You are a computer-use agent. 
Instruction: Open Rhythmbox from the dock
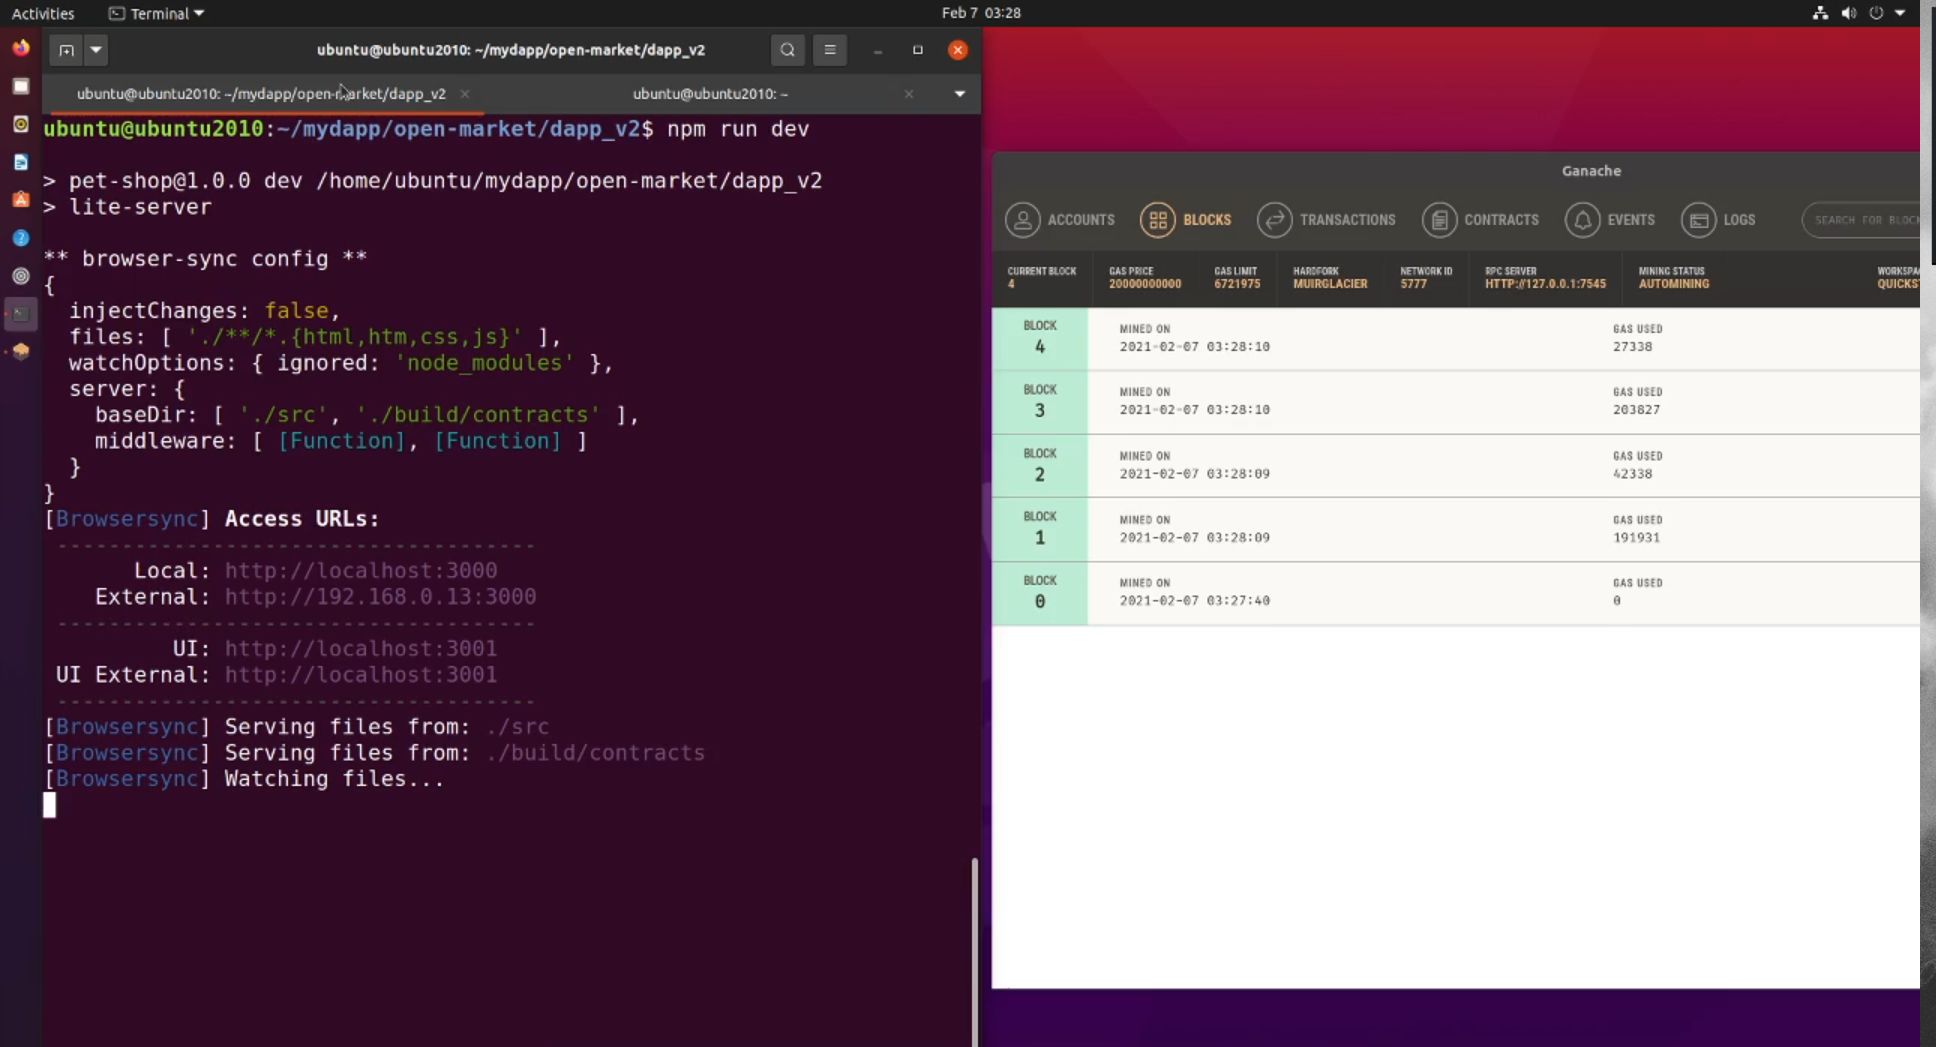(21, 124)
